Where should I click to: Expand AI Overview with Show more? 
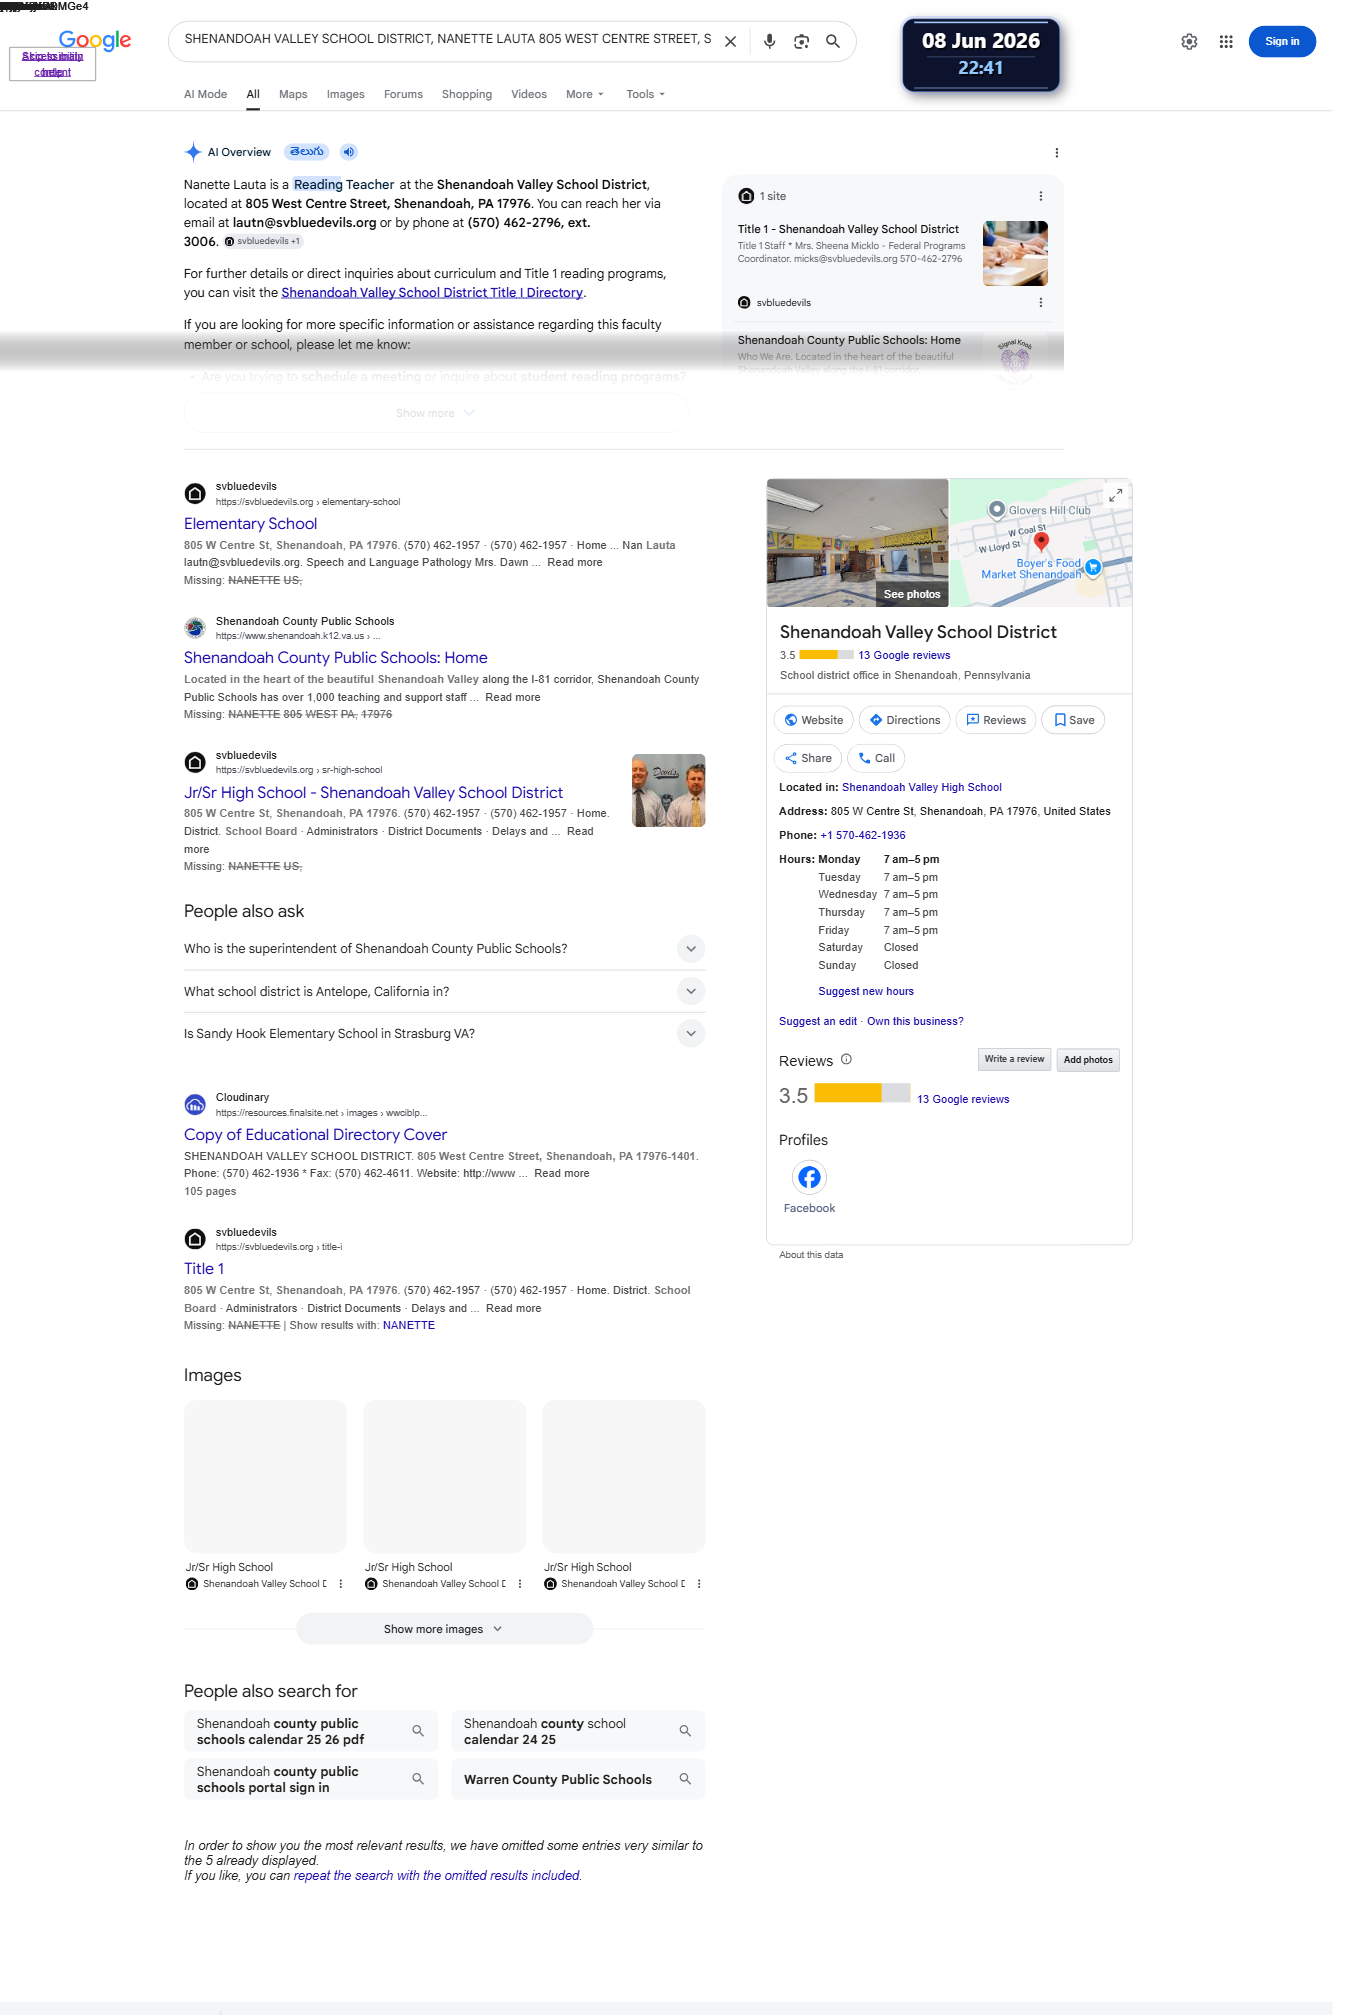pyautogui.click(x=436, y=413)
